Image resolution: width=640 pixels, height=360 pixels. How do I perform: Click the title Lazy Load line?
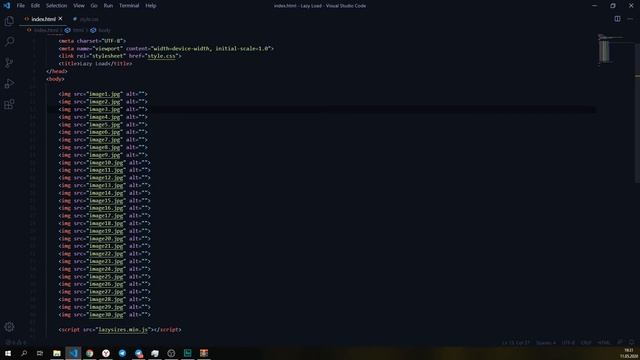(95, 64)
